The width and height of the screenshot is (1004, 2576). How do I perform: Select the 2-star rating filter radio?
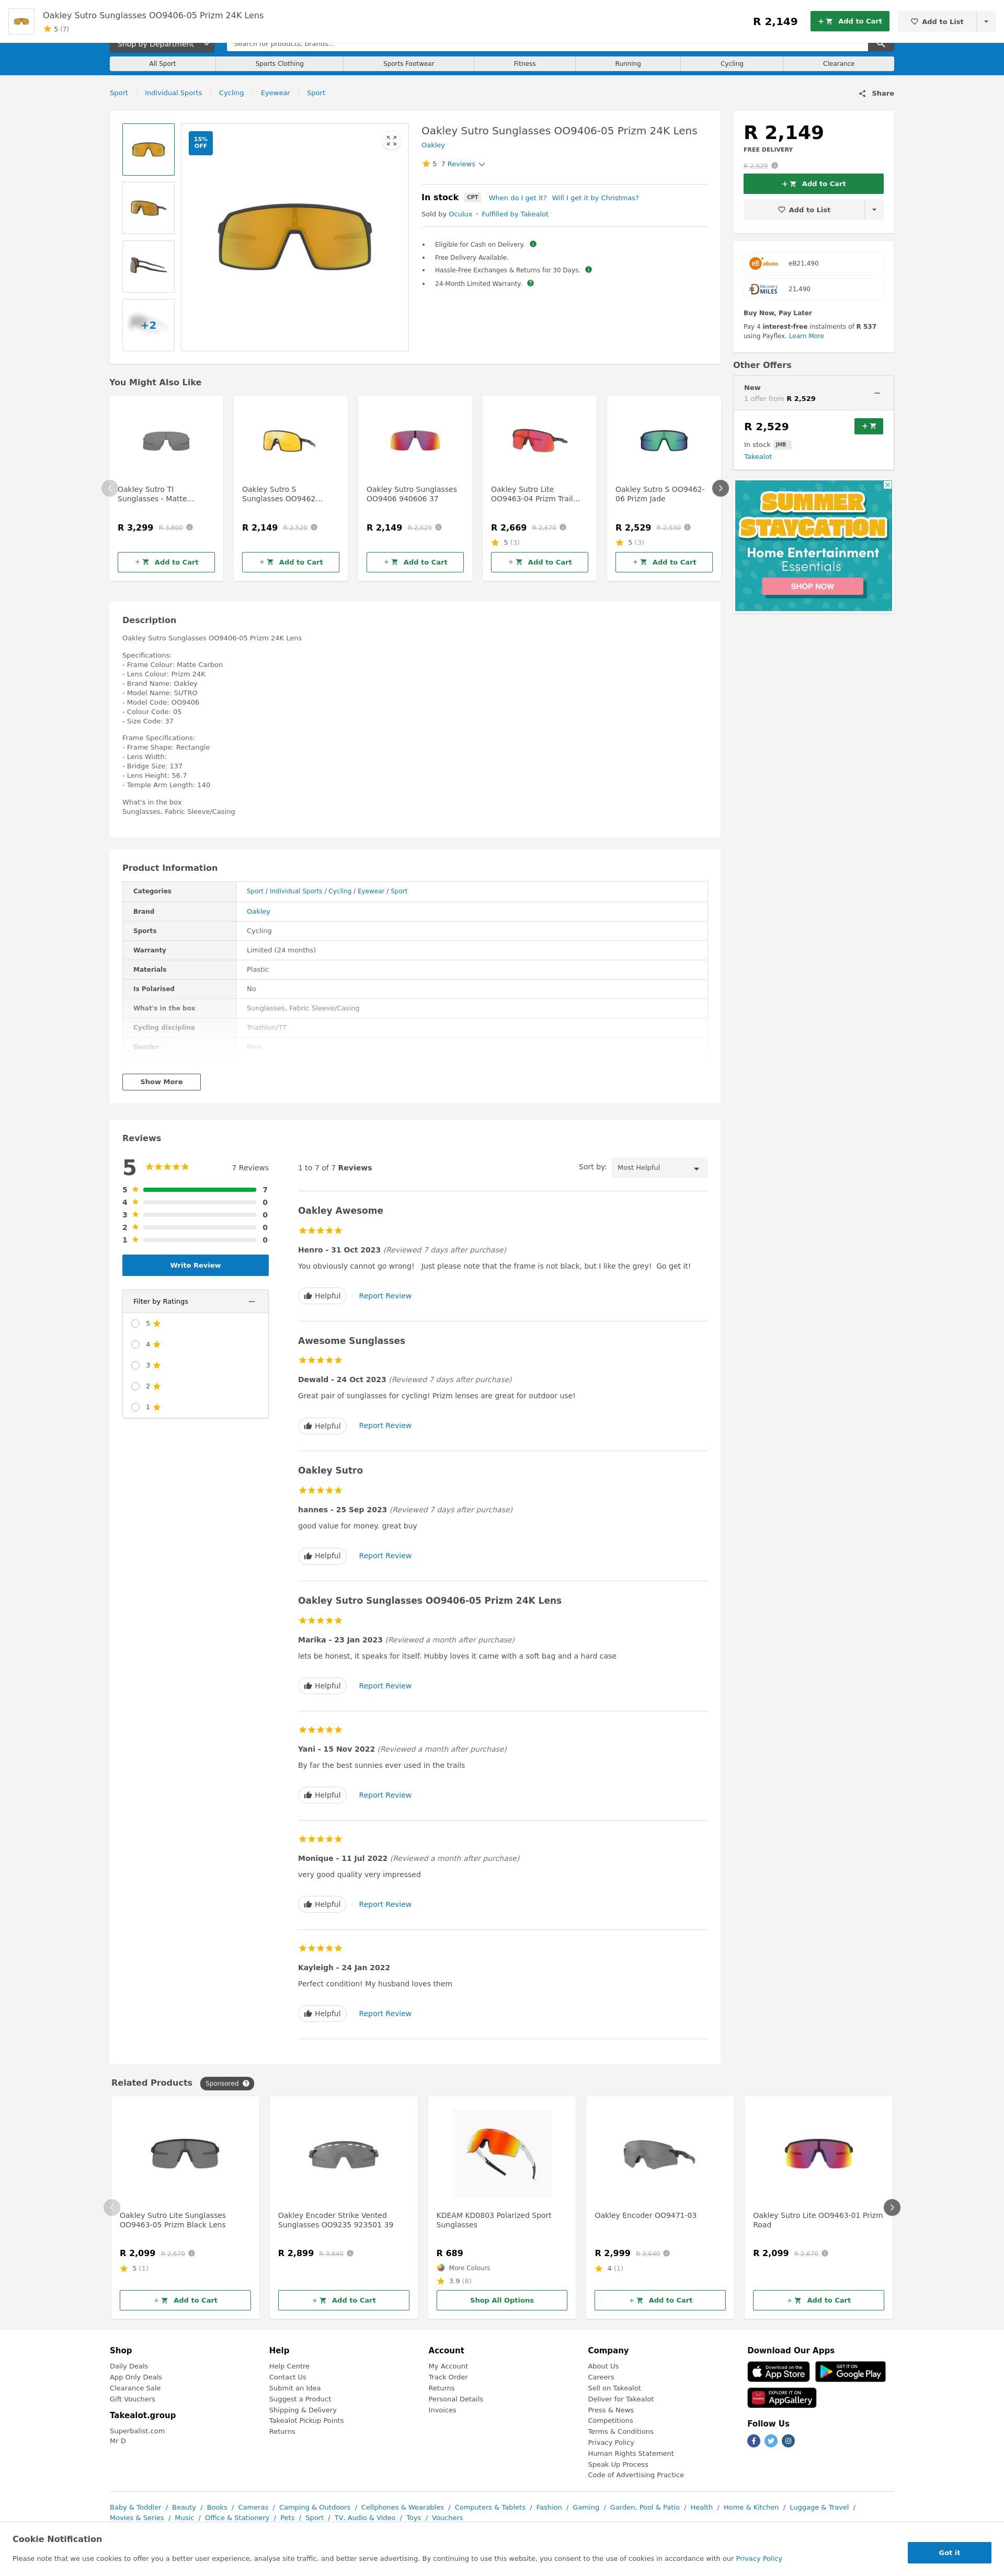click(135, 1386)
